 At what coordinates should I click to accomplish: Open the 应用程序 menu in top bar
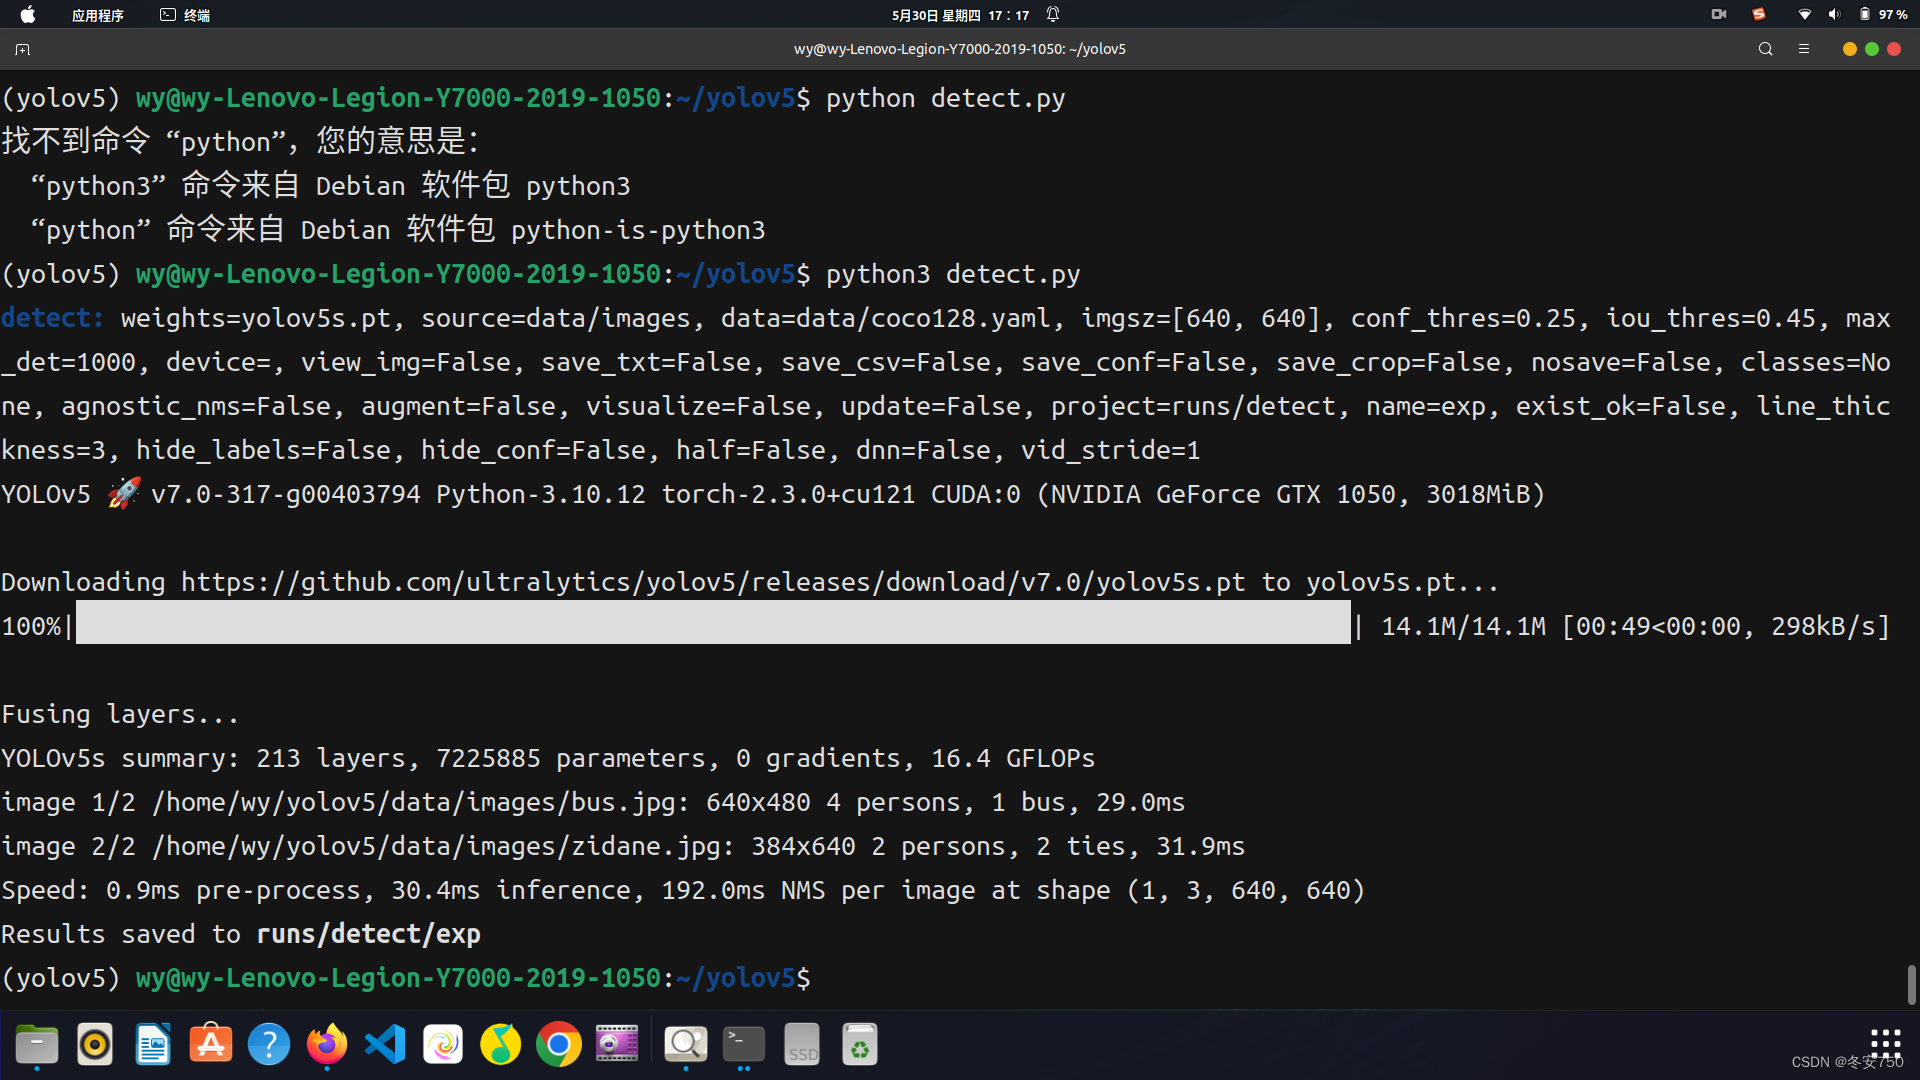pos(97,15)
